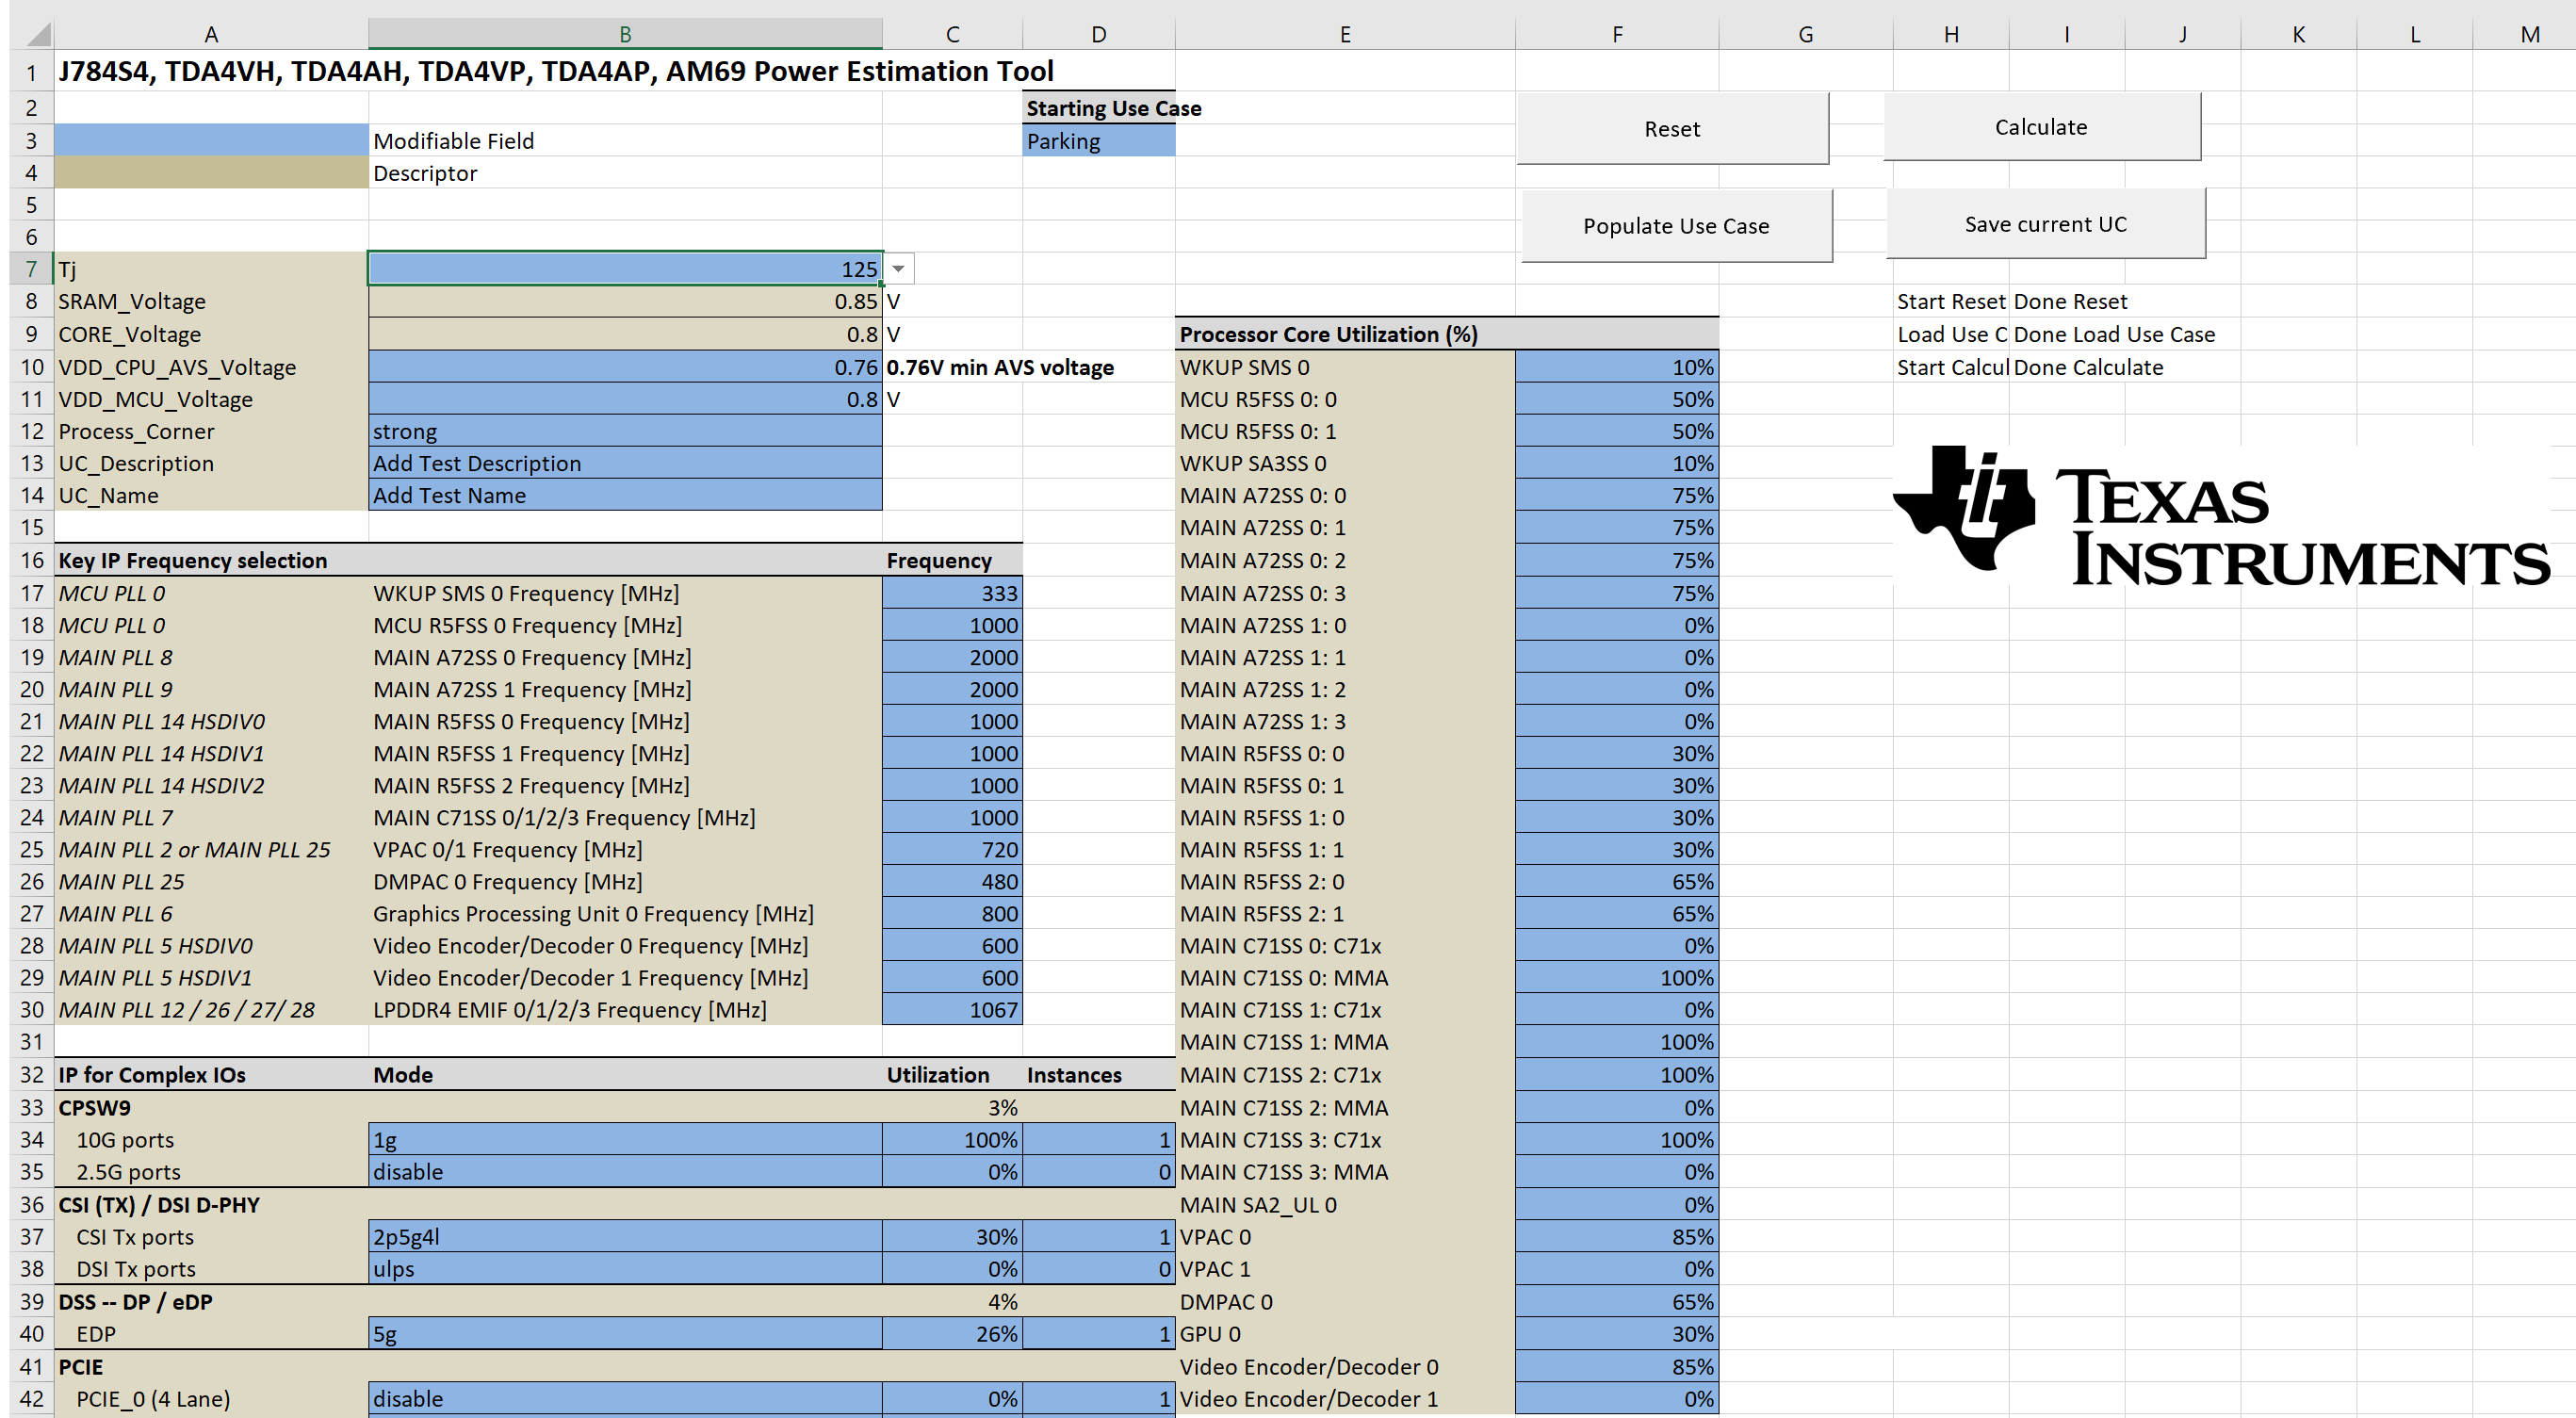Click the SRAM_Voltage value 0.85
Image resolution: width=2576 pixels, height=1418 pixels.
tap(625, 301)
